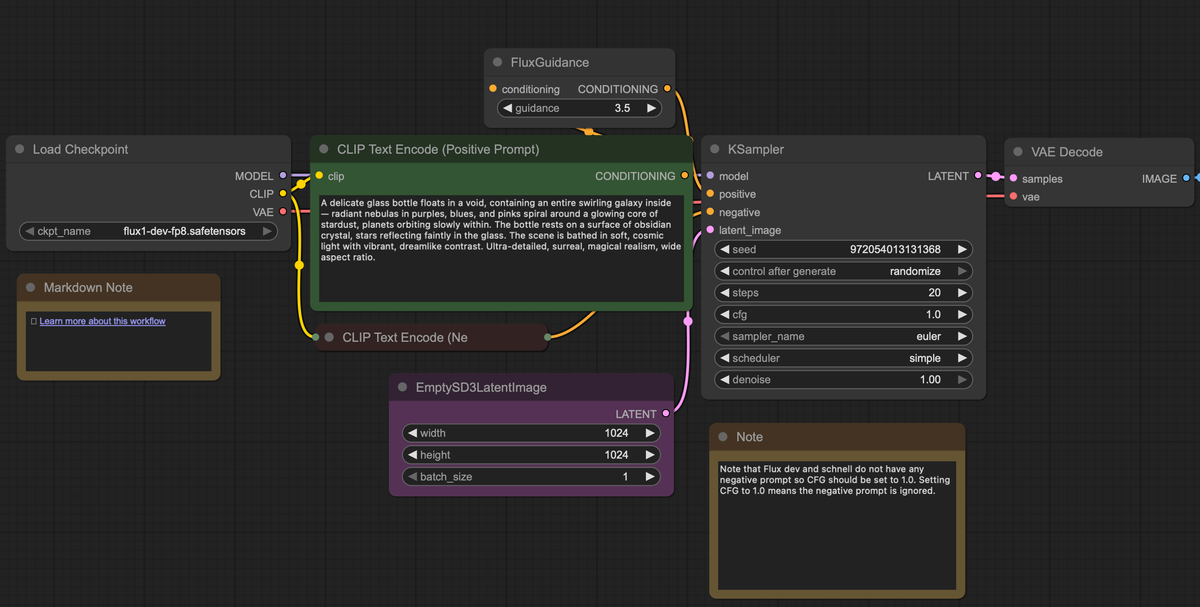Cycle scheduler backward with left arrow
1200x607 pixels.
pyautogui.click(x=724, y=358)
